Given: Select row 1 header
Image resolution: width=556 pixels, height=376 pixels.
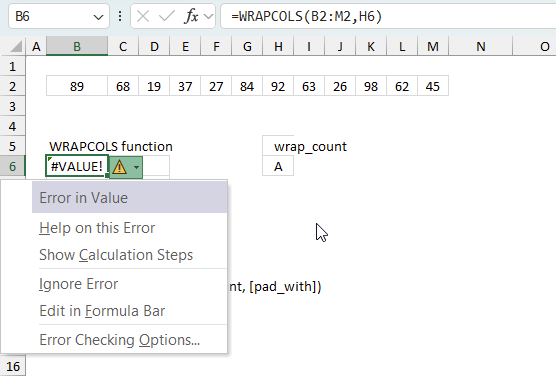Looking at the screenshot, I should (x=13, y=66).
